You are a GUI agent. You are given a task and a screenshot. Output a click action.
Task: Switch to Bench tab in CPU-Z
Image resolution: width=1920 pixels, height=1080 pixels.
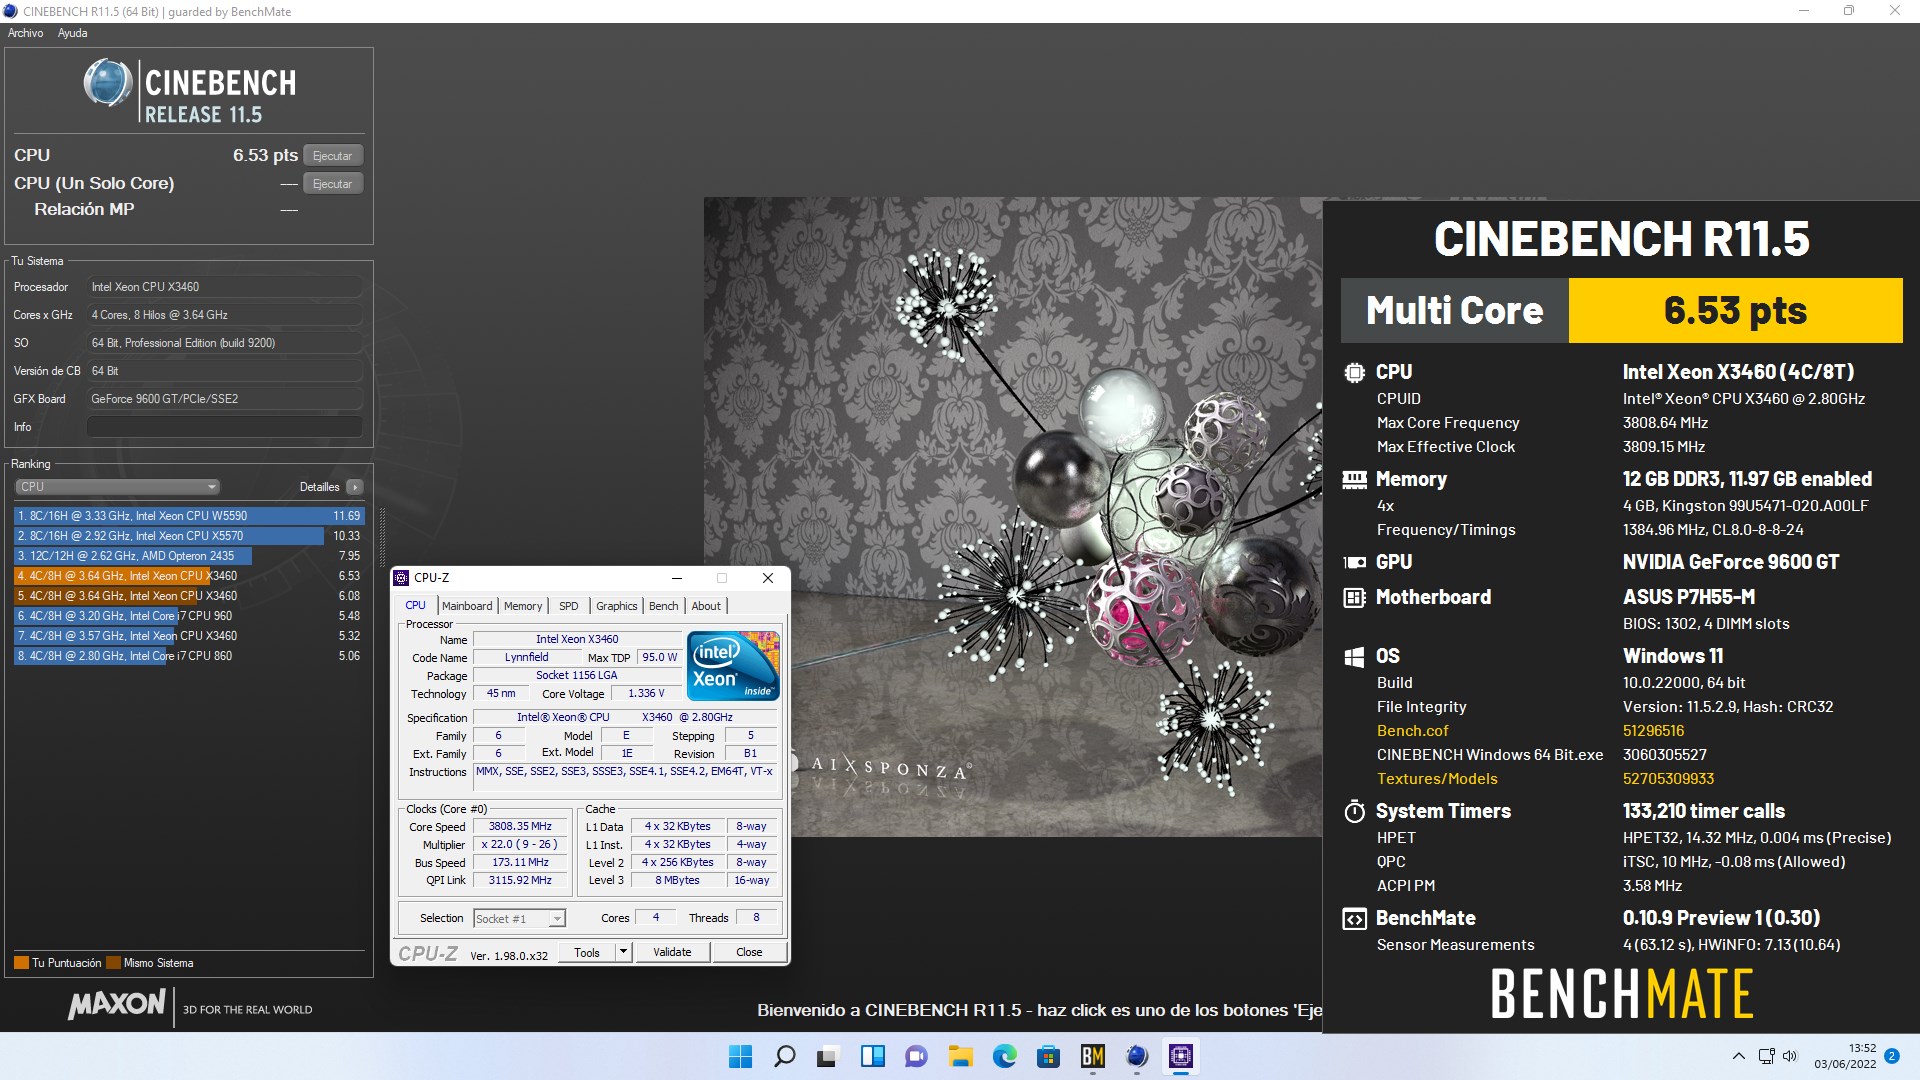click(x=663, y=606)
